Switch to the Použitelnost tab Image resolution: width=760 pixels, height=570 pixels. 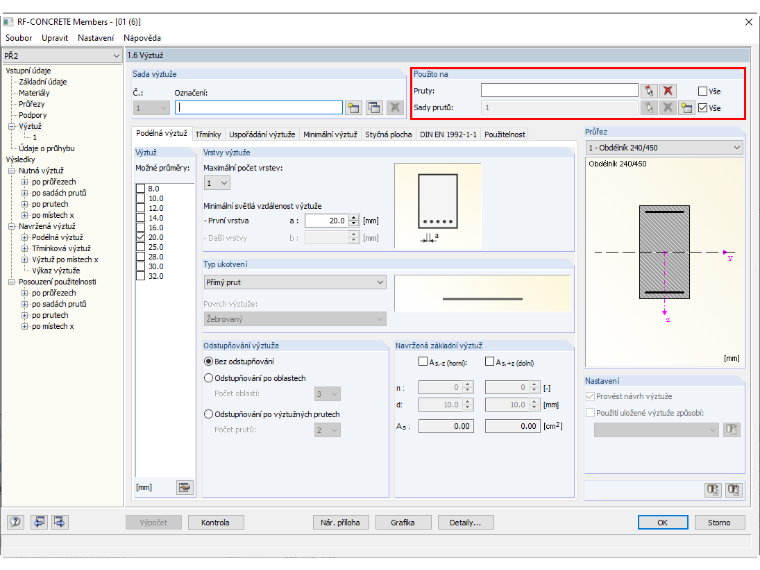505,134
